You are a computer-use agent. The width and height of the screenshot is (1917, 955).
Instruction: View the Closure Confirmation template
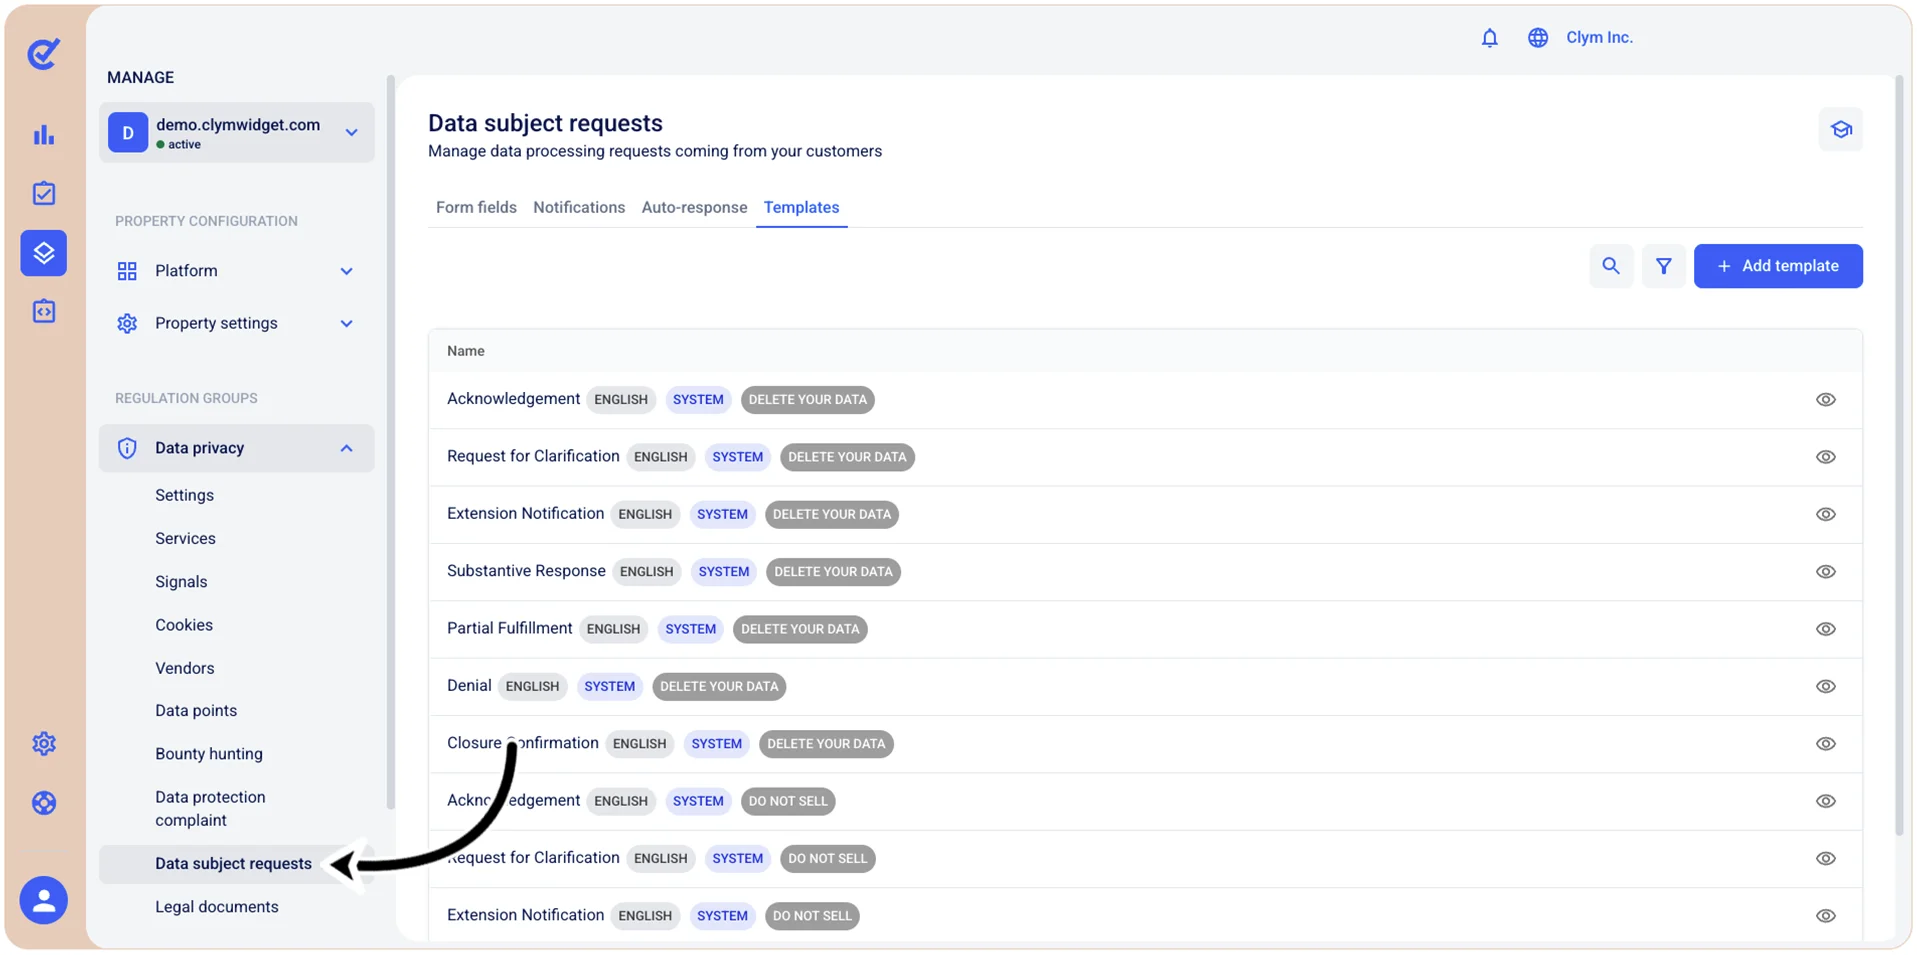point(1825,744)
